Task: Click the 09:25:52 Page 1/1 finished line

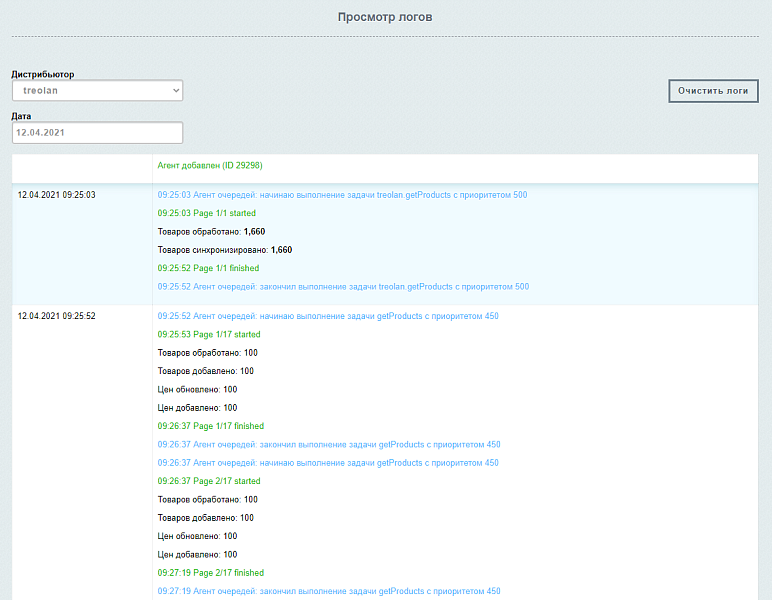Action: click(208, 268)
